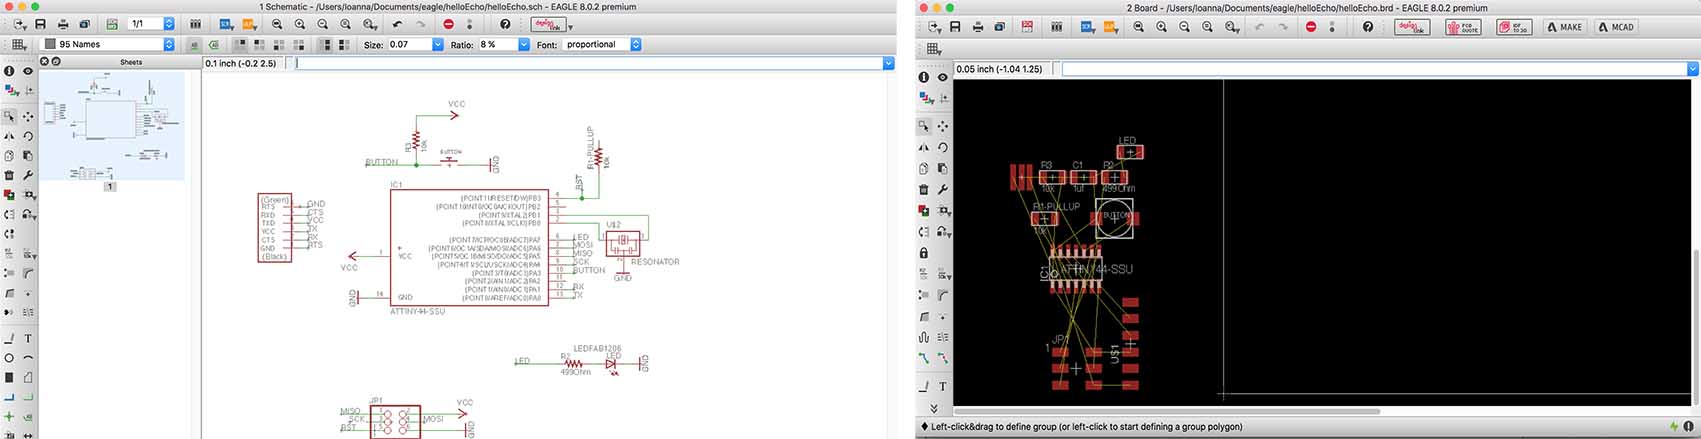Select the Move tool in schematic palette
Image resolution: width=1701 pixels, height=439 pixels.
click(28, 117)
